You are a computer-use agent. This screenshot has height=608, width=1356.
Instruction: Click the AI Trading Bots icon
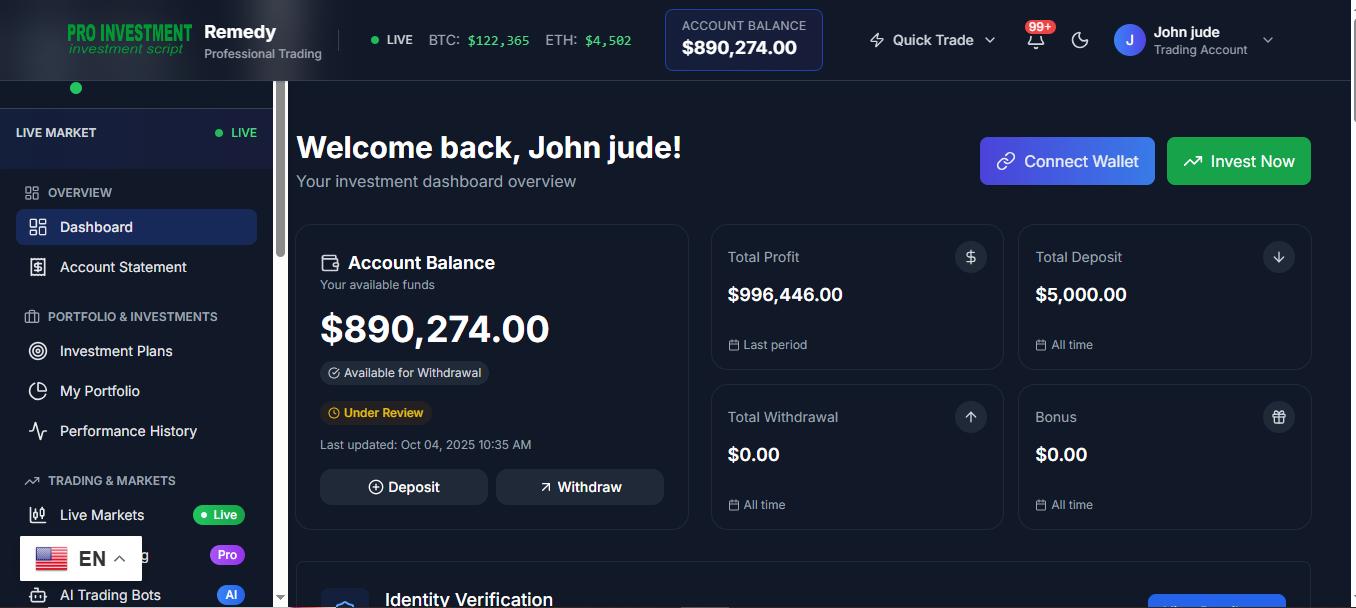tap(37, 594)
